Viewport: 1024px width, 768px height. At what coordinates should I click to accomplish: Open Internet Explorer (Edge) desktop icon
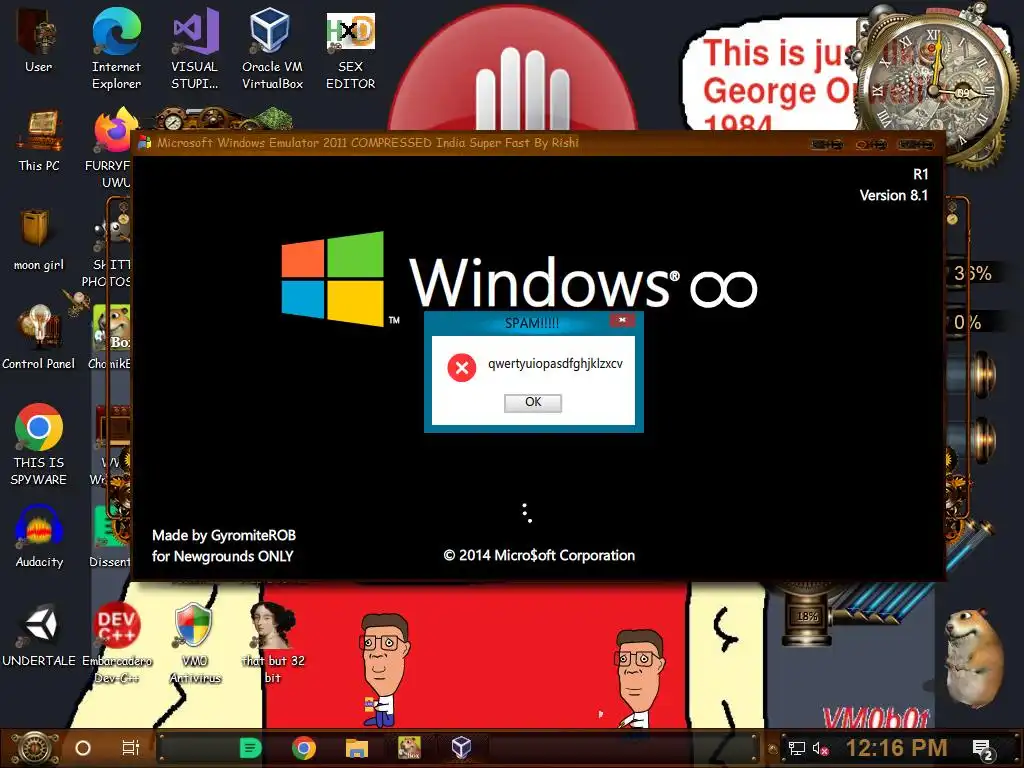click(116, 48)
